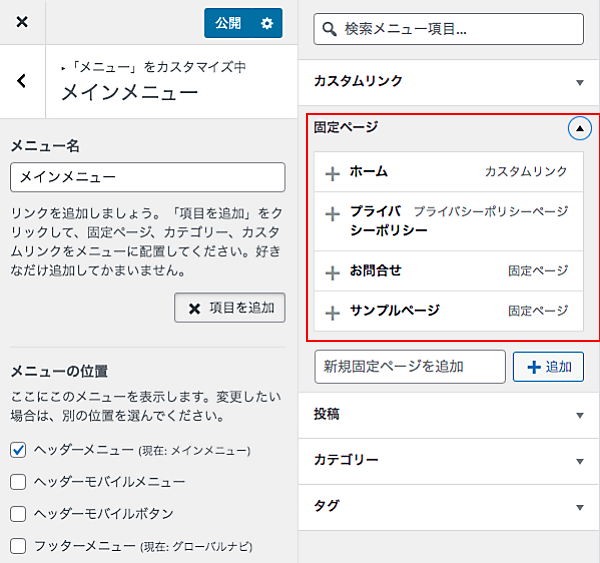Click the 新規固定ページを追加 input field
This screenshot has width=600, height=563.
(410, 367)
